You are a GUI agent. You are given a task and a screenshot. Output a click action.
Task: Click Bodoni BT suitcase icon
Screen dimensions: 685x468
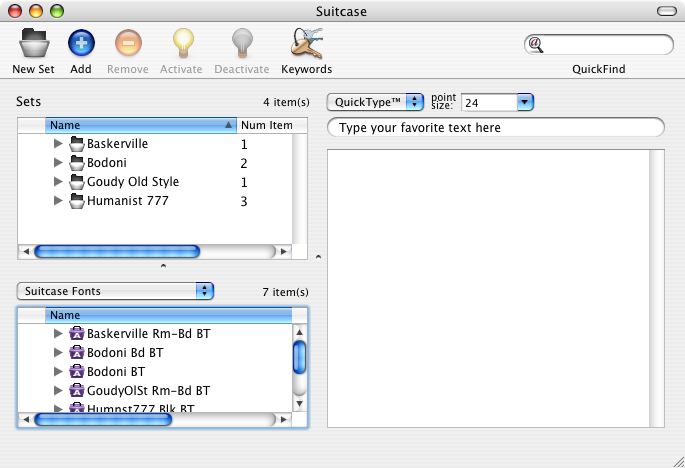pyautogui.click(x=77, y=372)
